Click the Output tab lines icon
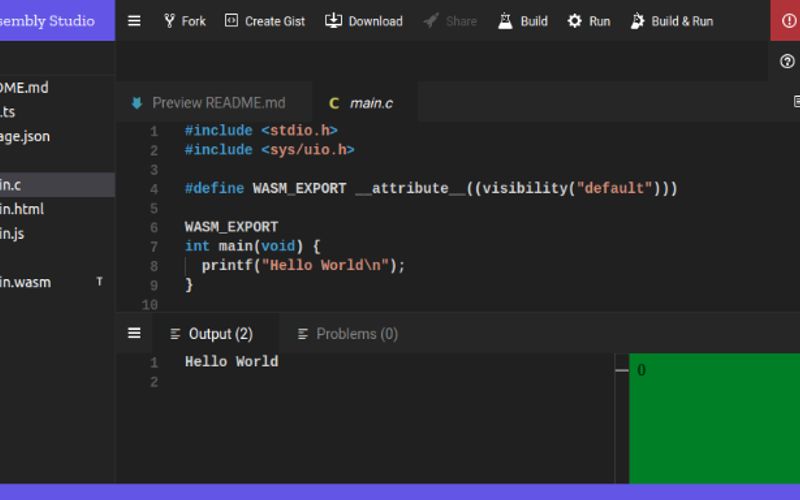Screen dimensions: 800x500 pos(175,334)
